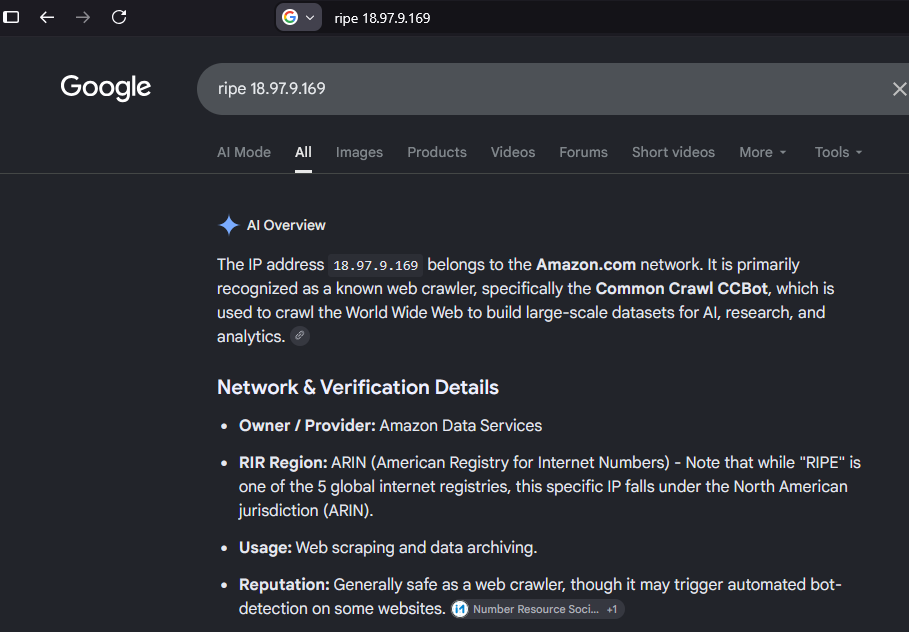Click the Owner / Provider bullet text
This screenshot has width=909, height=632.
tap(390, 426)
